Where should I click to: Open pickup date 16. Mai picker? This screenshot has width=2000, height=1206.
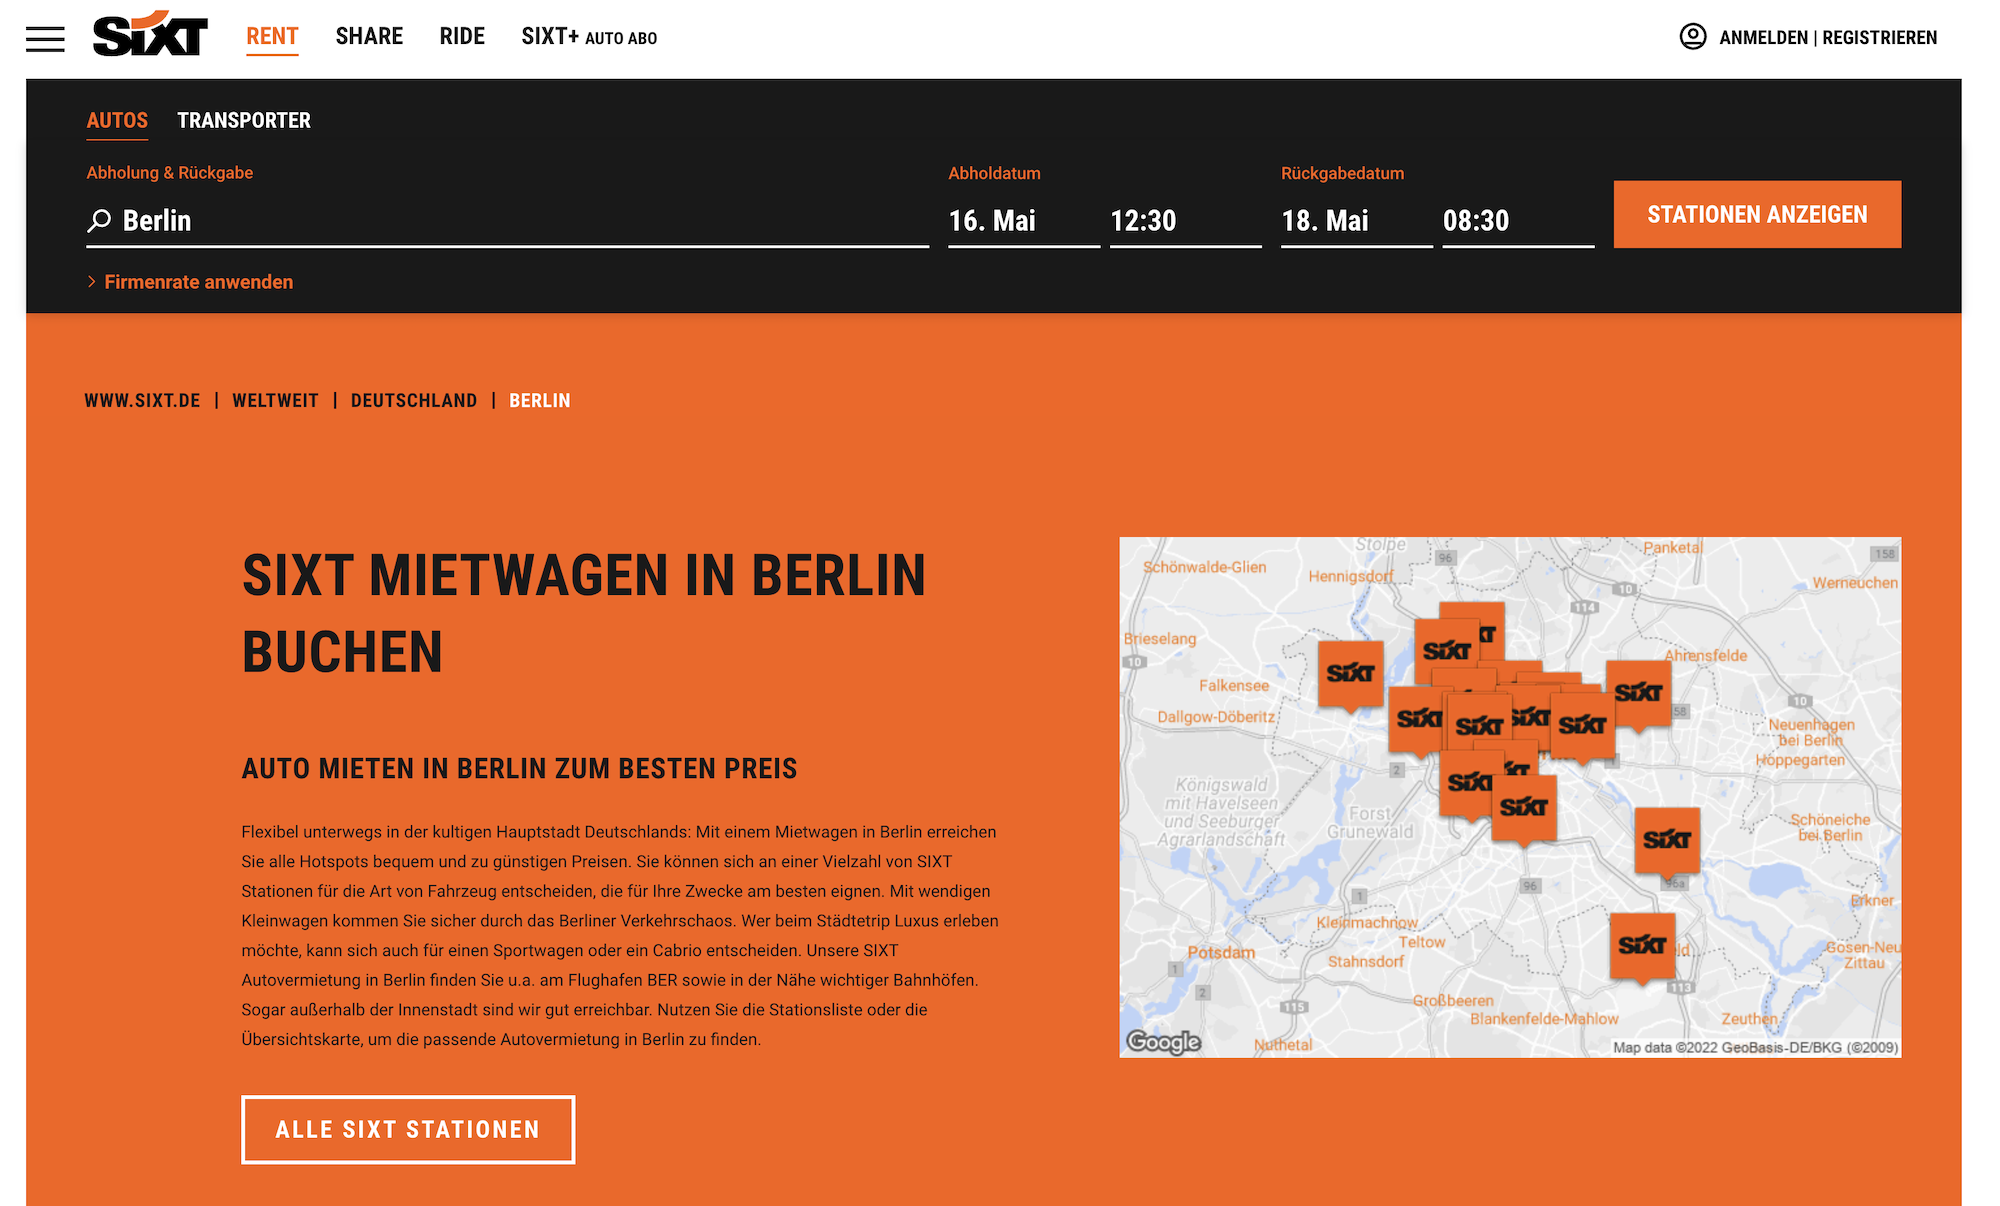pyautogui.click(x=1024, y=221)
